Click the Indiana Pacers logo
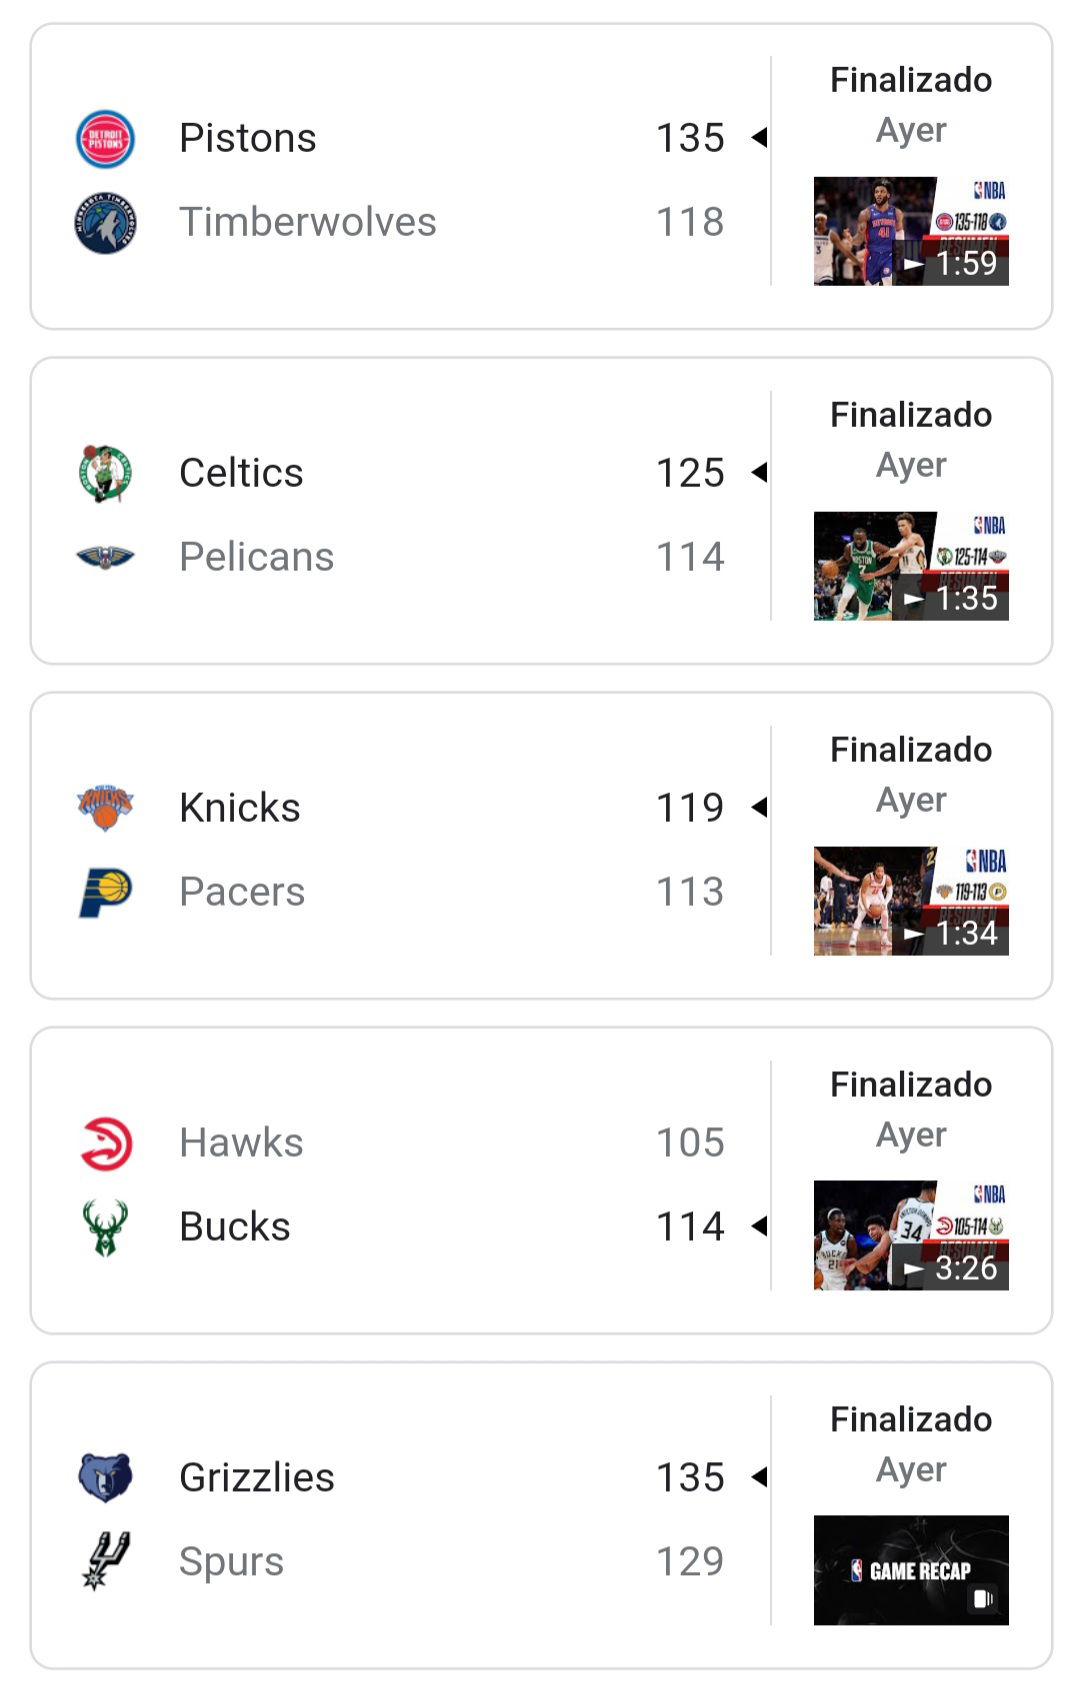Viewport: 1080px width, 1700px height. [x=105, y=892]
